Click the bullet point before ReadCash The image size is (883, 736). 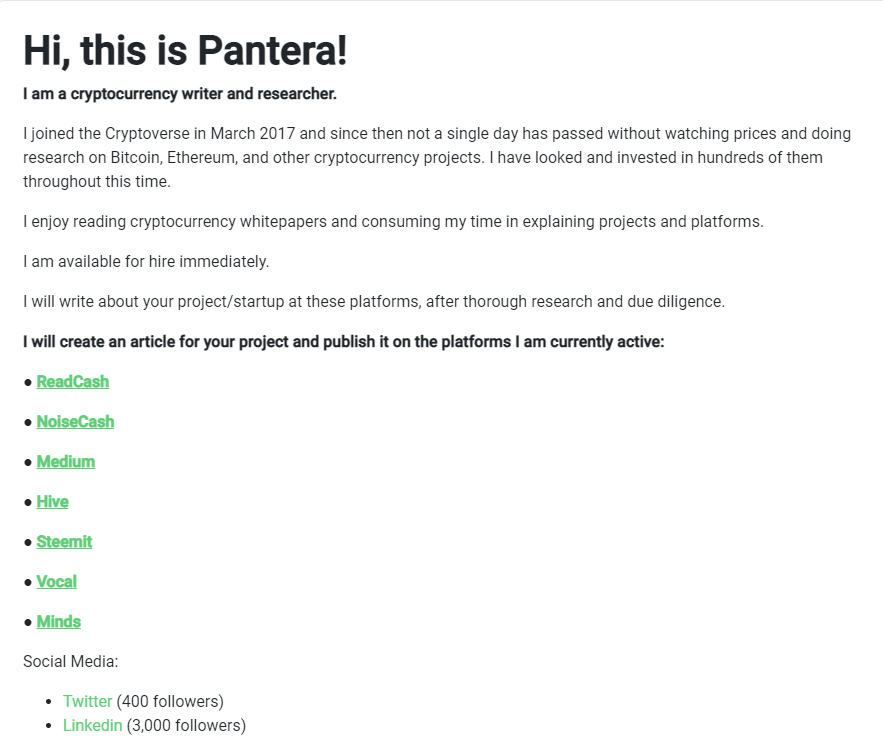tap(28, 382)
